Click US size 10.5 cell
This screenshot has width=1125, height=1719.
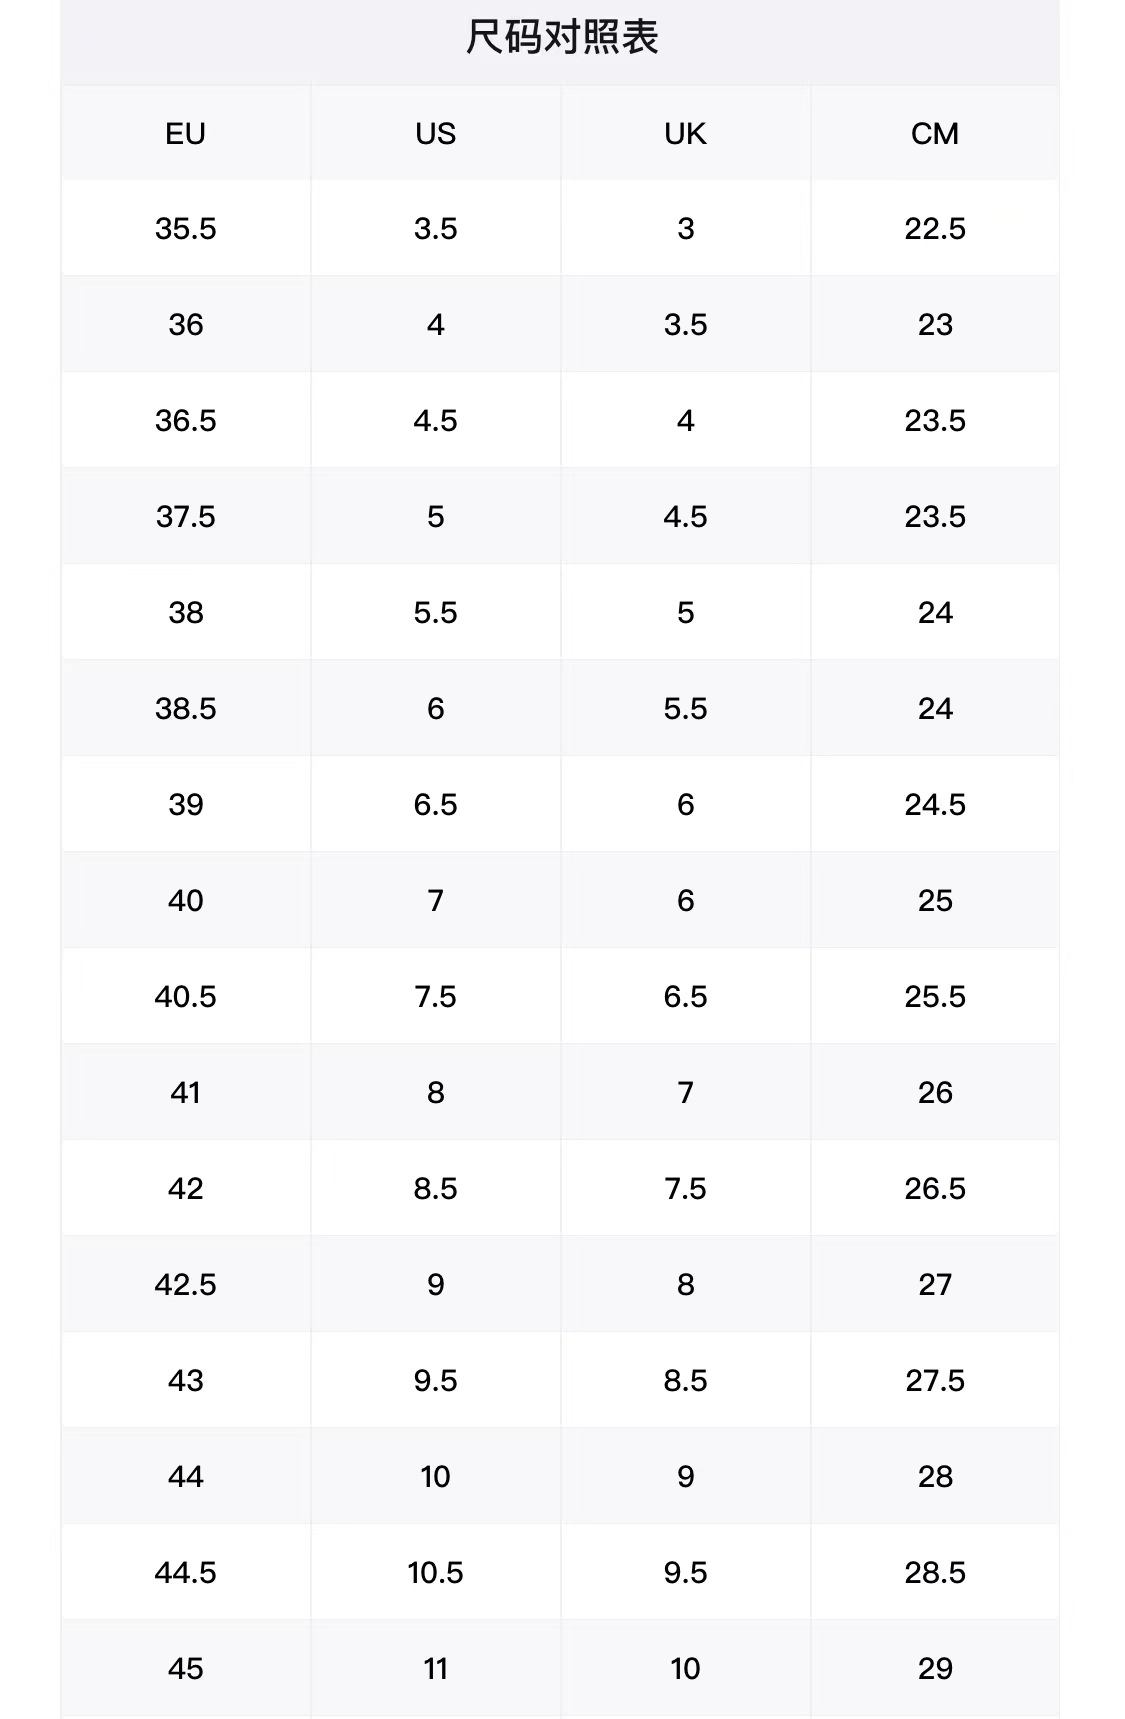(435, 1573)
